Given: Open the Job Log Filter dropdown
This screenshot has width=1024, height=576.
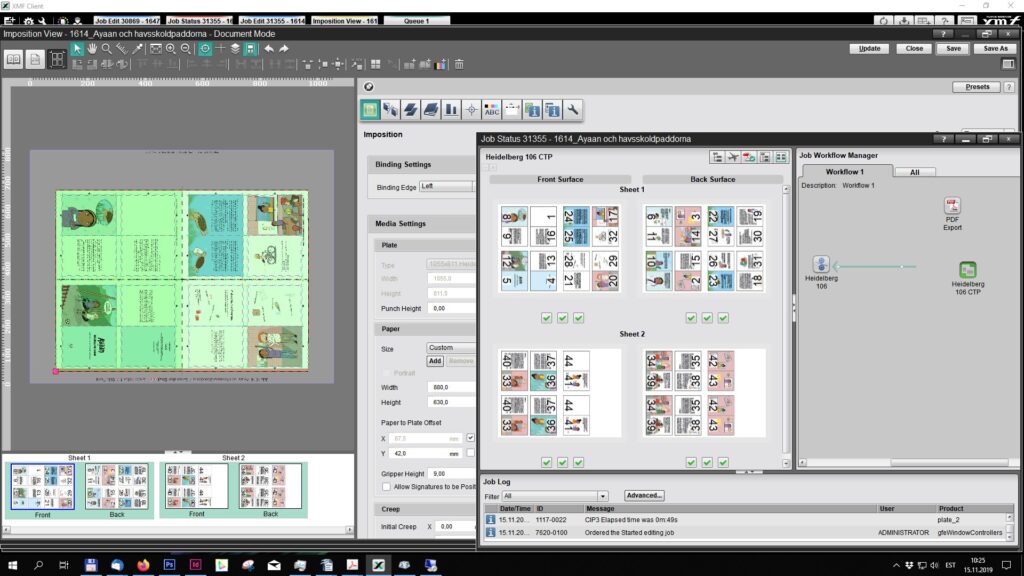Looking at the screenshot, I should [x=556, y=496].
